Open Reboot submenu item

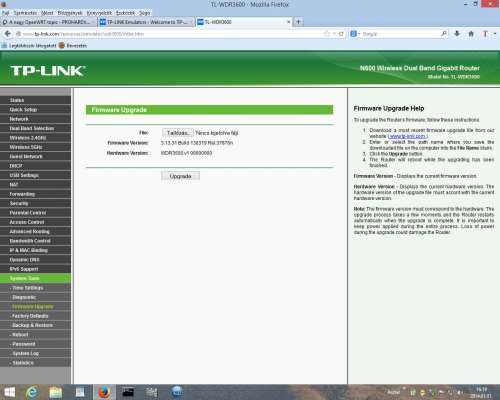pyautogui.click(x=35, y=334)
